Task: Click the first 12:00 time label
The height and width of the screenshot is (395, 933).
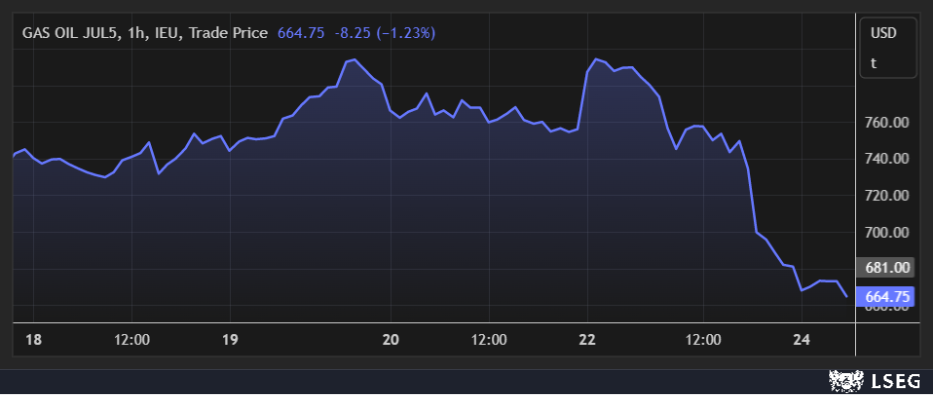Action: click(x=132, y=340)
